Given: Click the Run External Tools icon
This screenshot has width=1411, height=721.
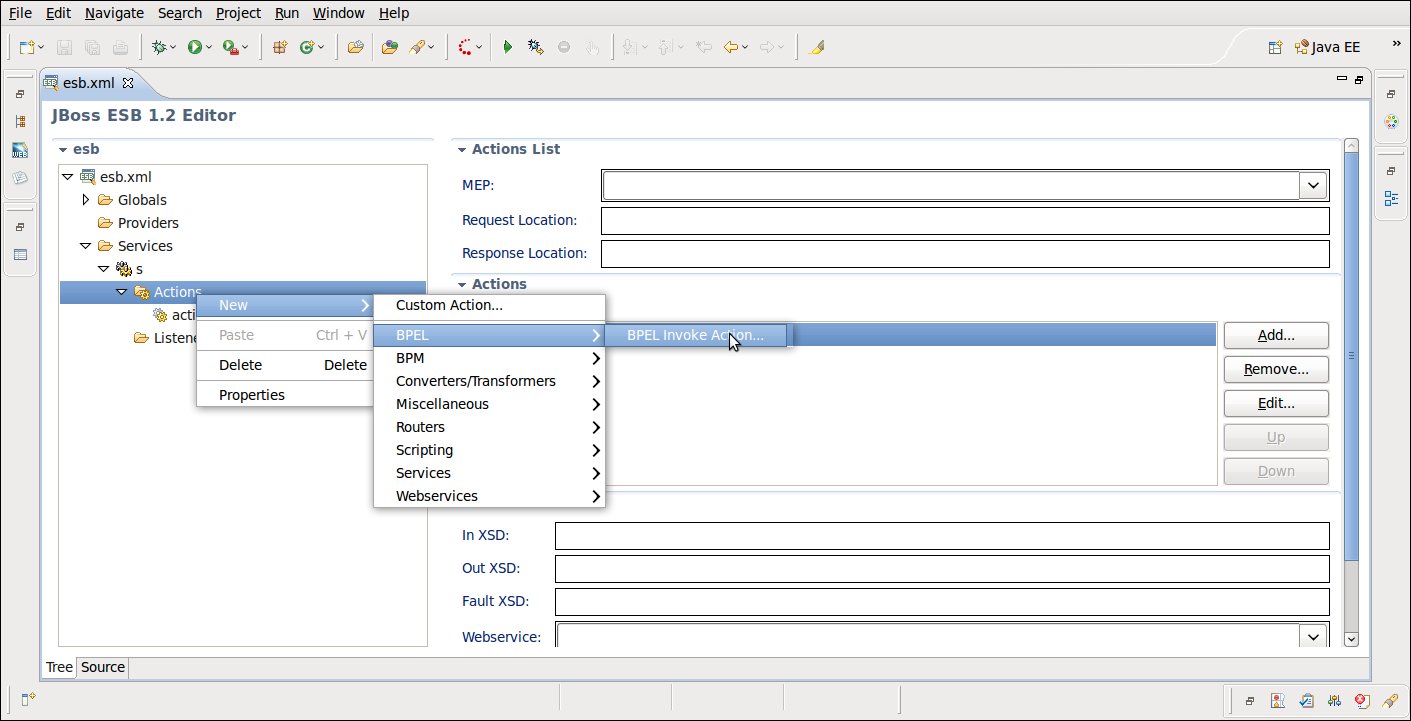Looking at the screenshot, I should click(231, 47).
